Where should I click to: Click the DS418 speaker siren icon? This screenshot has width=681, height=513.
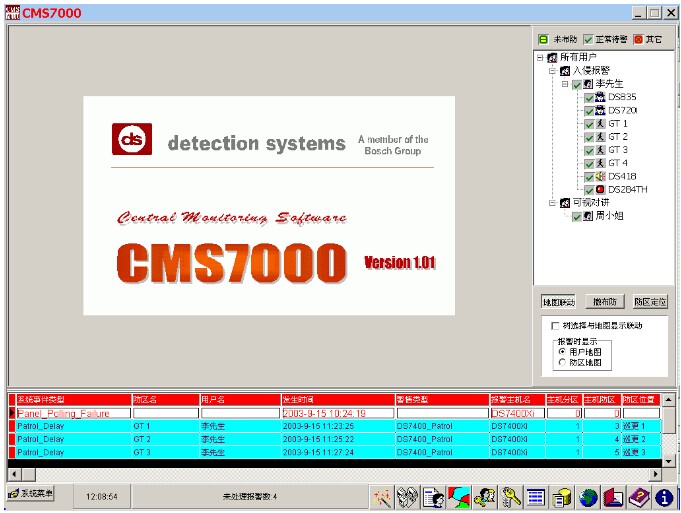tap(600, 176)
